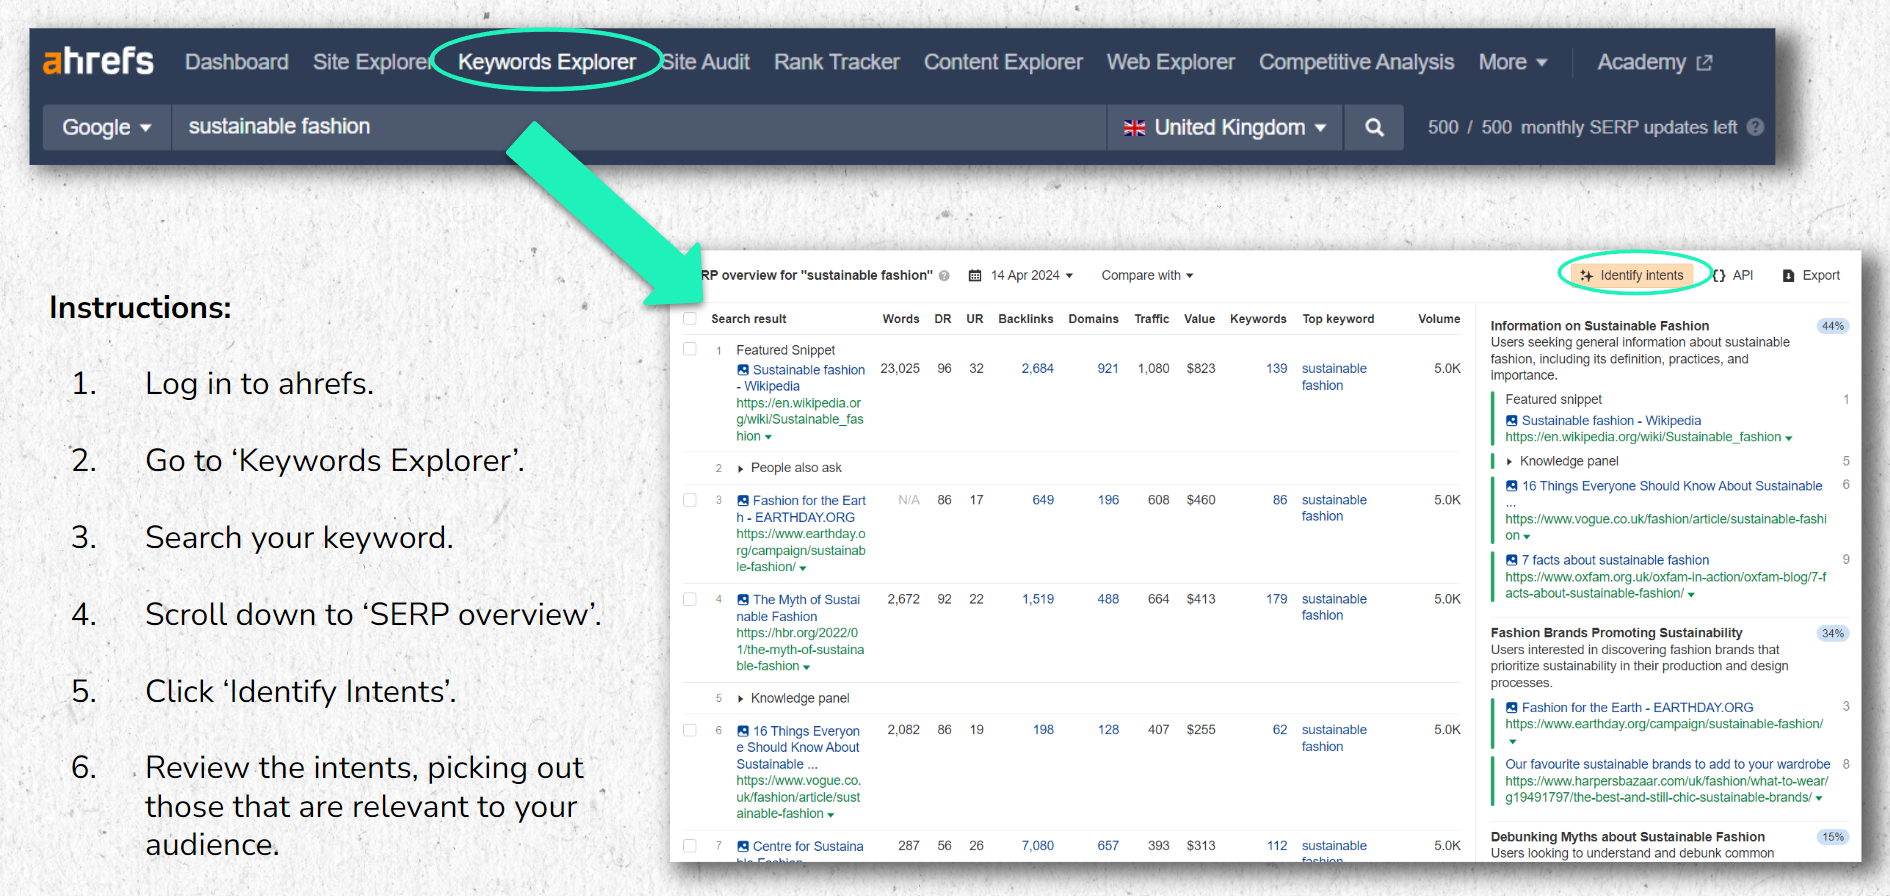Click page icon beside Sustainable fashion Wikipedia in results table
Viewport: 1890px width, 896px height.
coord(743,370)
